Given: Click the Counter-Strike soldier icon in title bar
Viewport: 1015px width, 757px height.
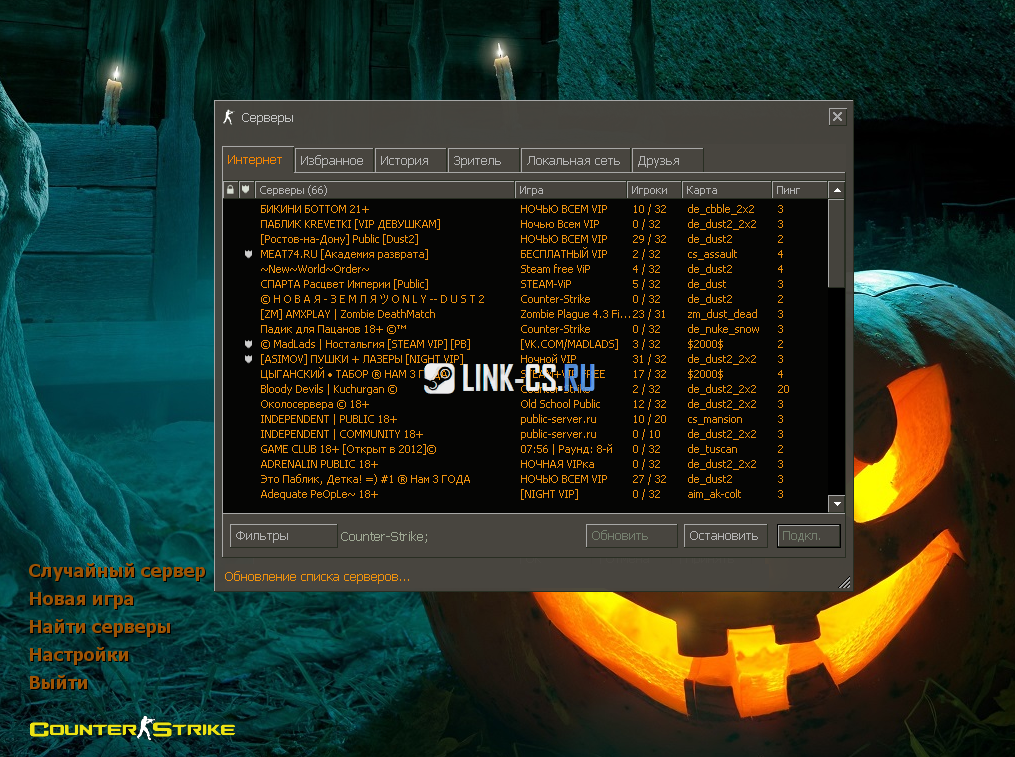Looking at the screenshot, I should point(228,117).
